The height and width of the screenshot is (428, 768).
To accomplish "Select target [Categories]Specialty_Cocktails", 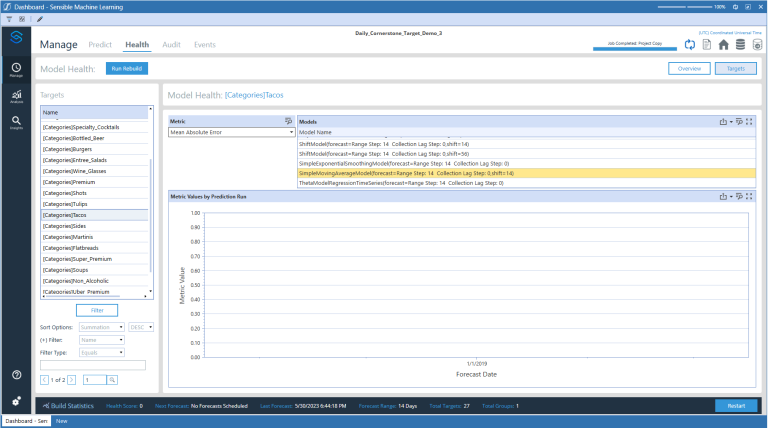I will coord(95,127).
